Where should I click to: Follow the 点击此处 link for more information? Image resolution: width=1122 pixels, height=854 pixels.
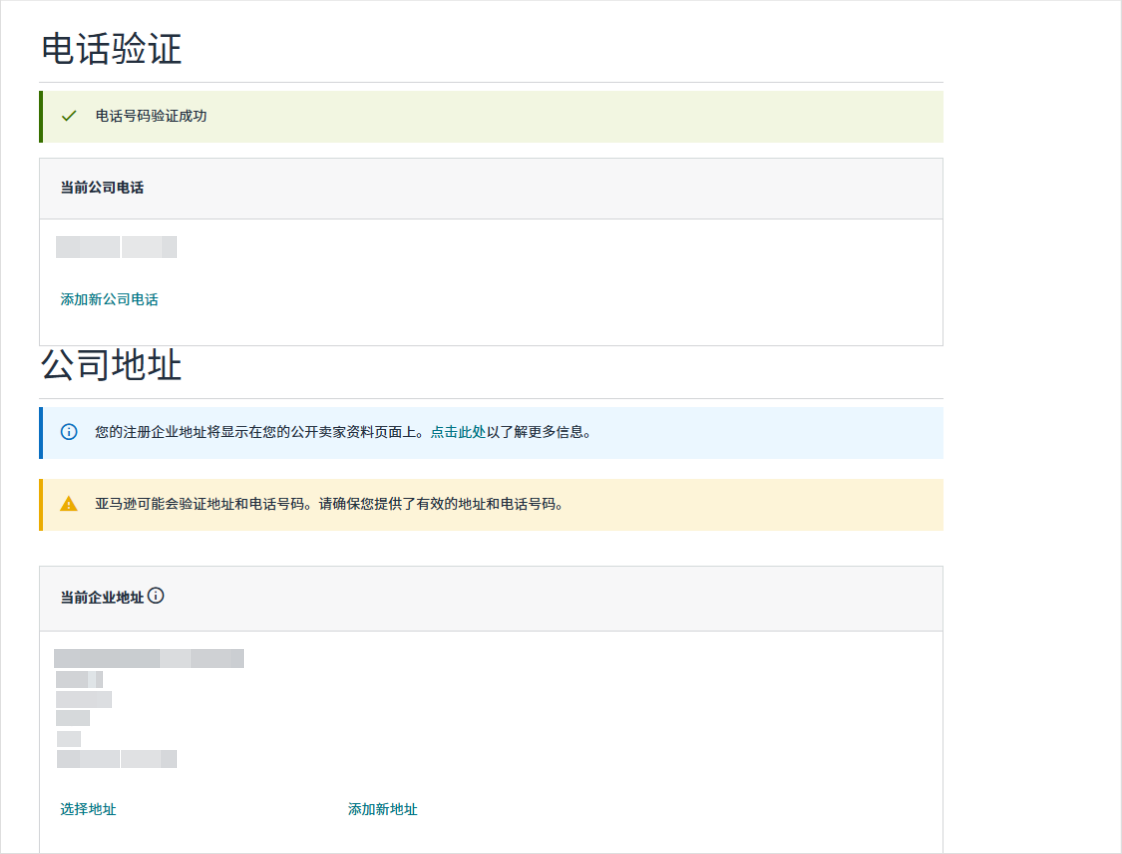(x=458, y=433)
